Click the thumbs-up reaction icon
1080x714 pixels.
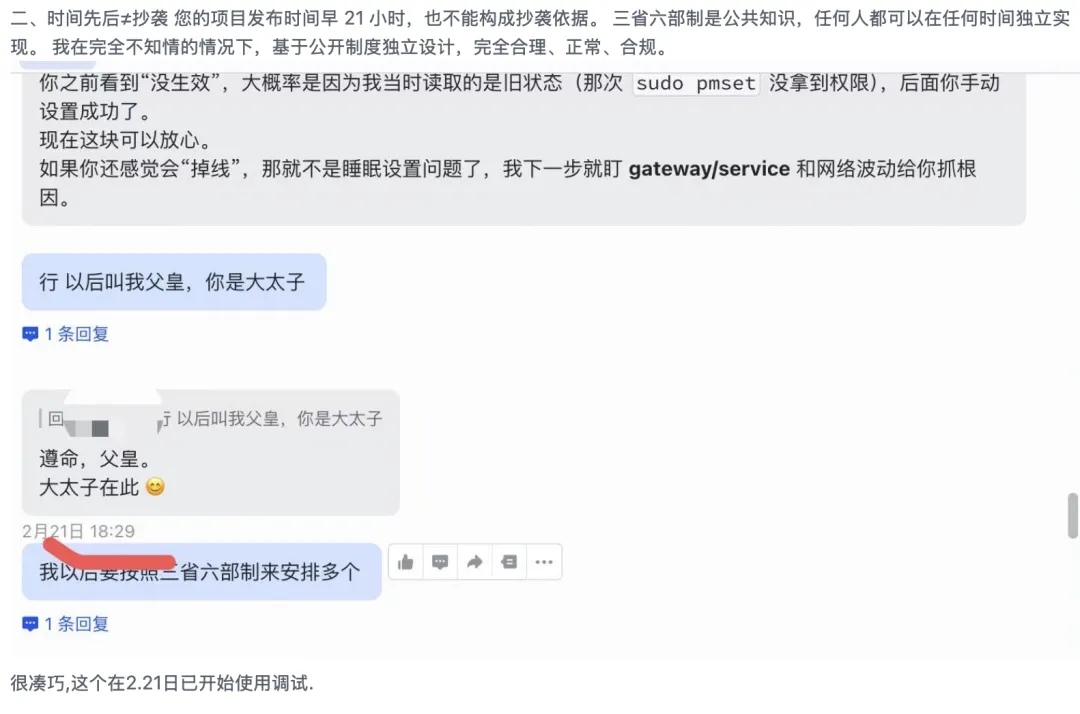coord(405,562)
